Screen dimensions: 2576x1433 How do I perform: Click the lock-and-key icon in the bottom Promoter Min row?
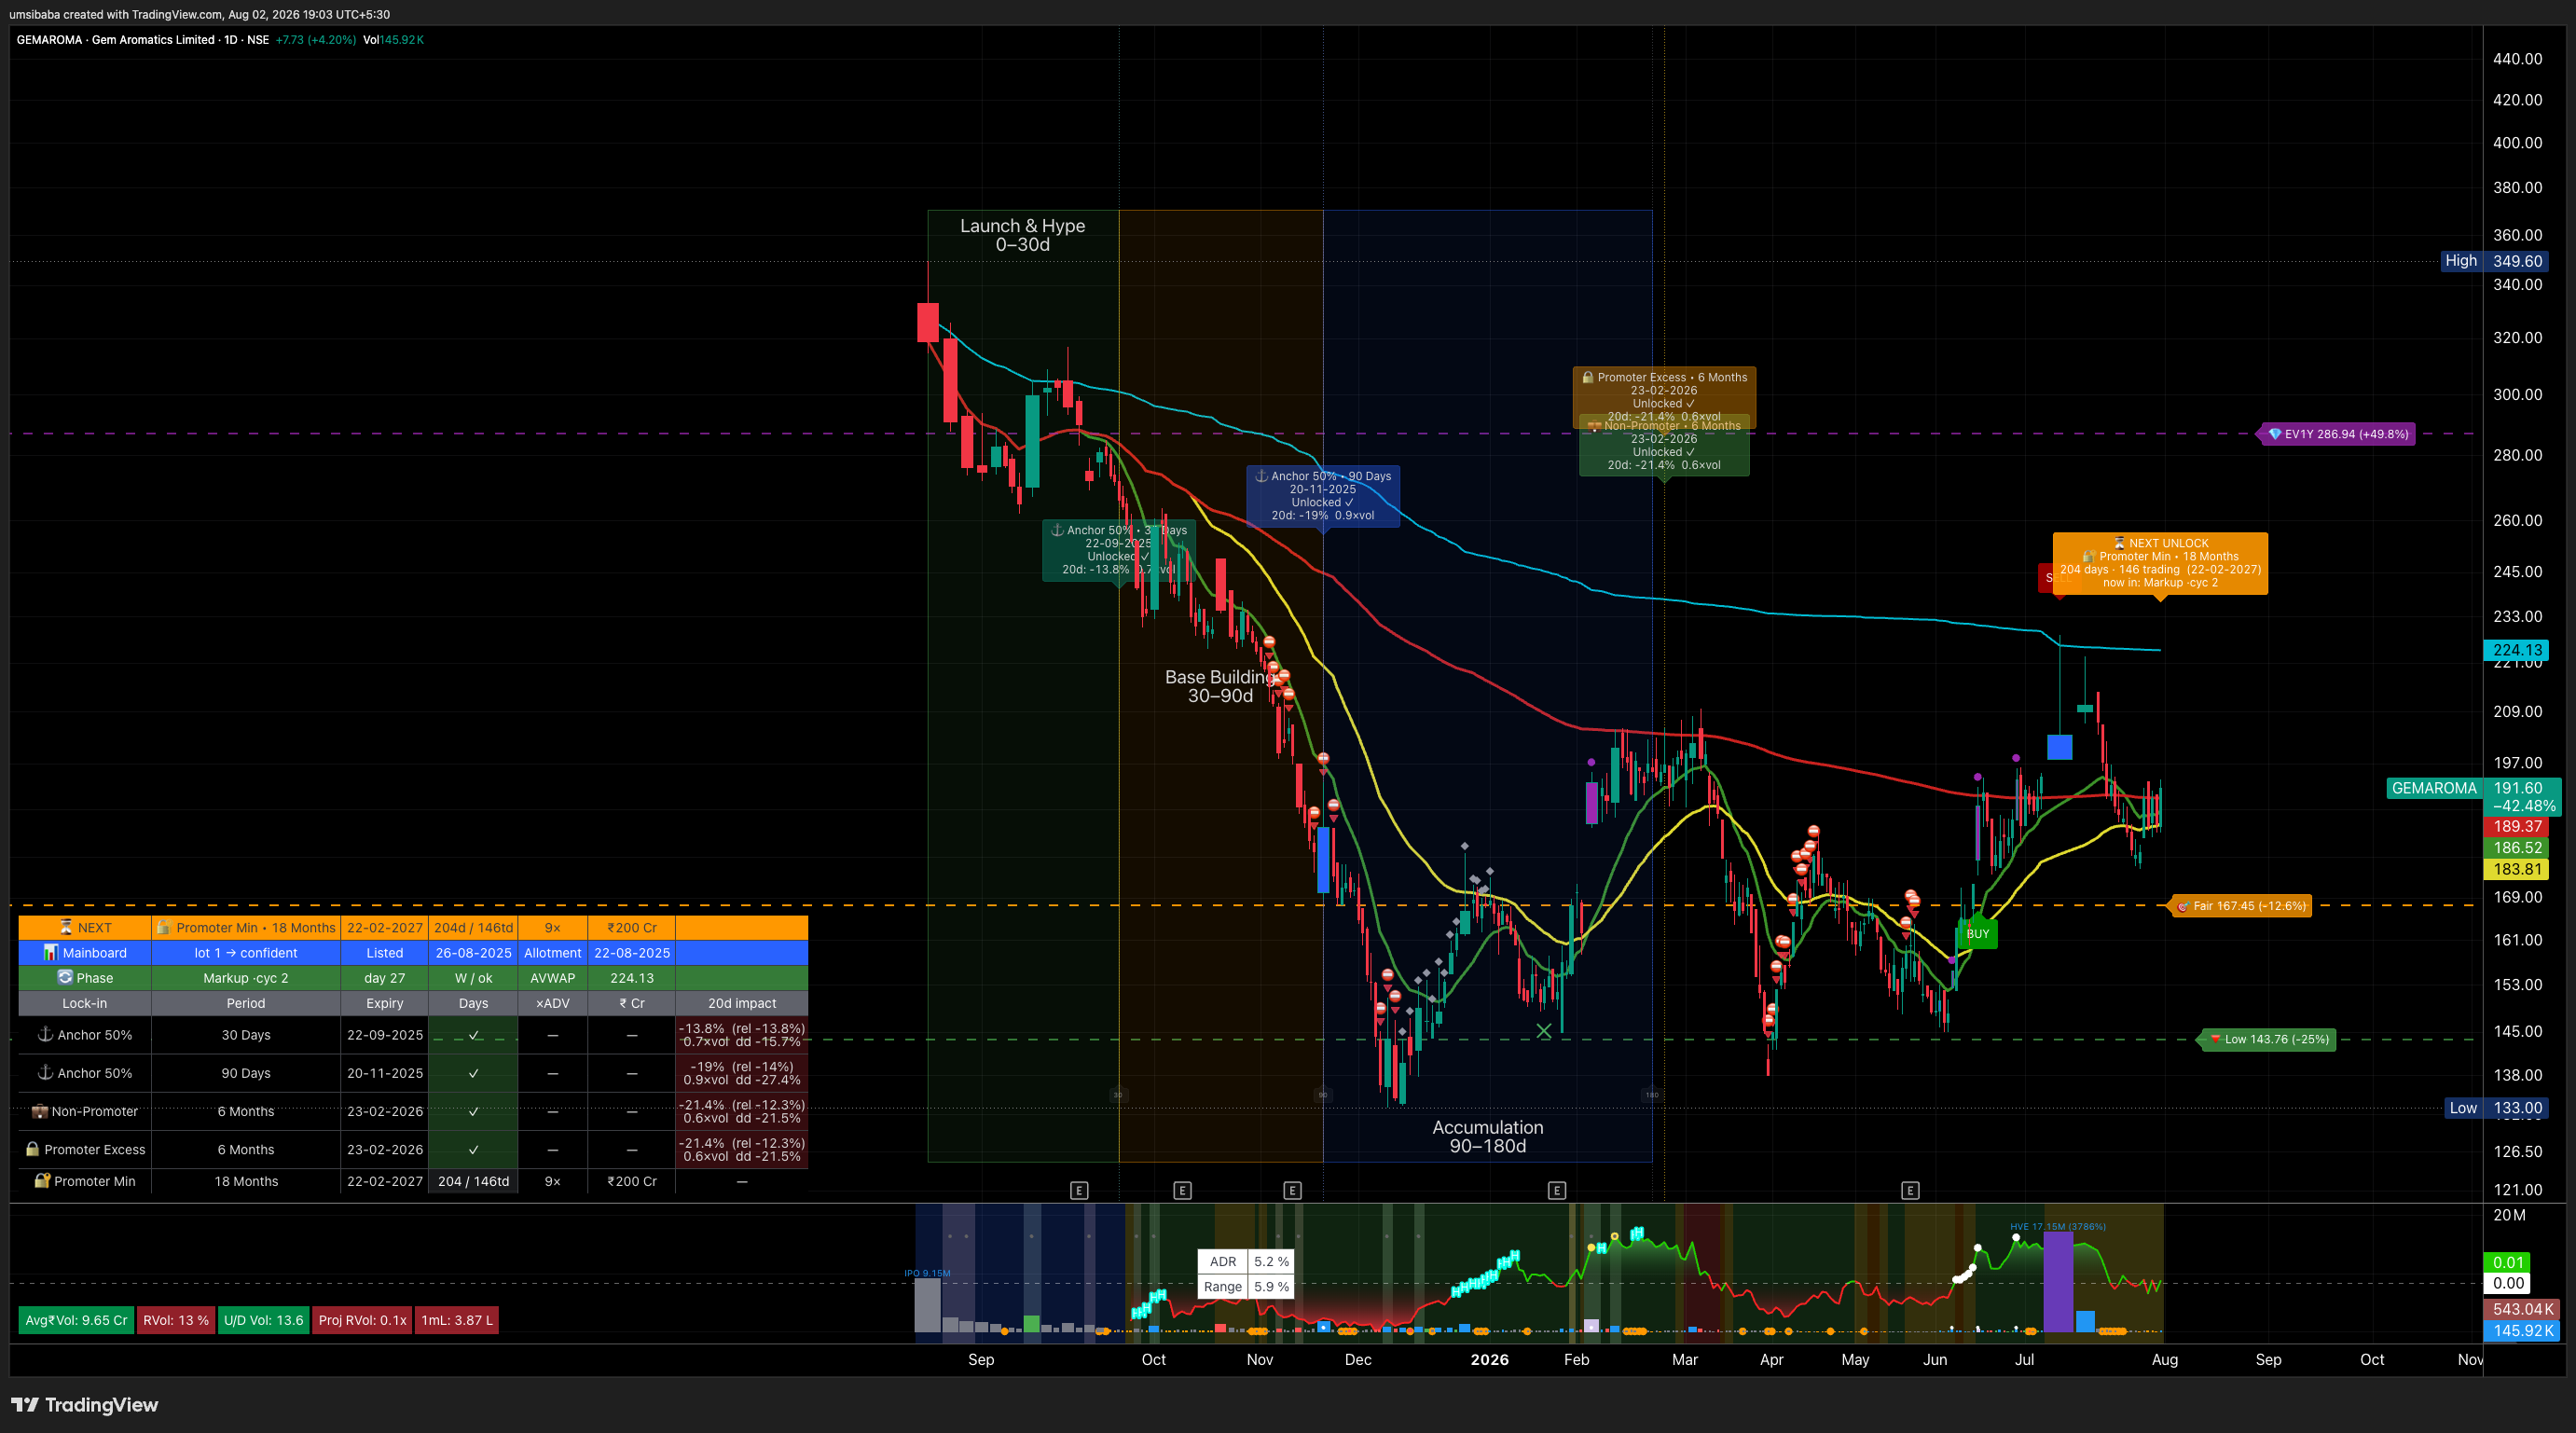42,1180
